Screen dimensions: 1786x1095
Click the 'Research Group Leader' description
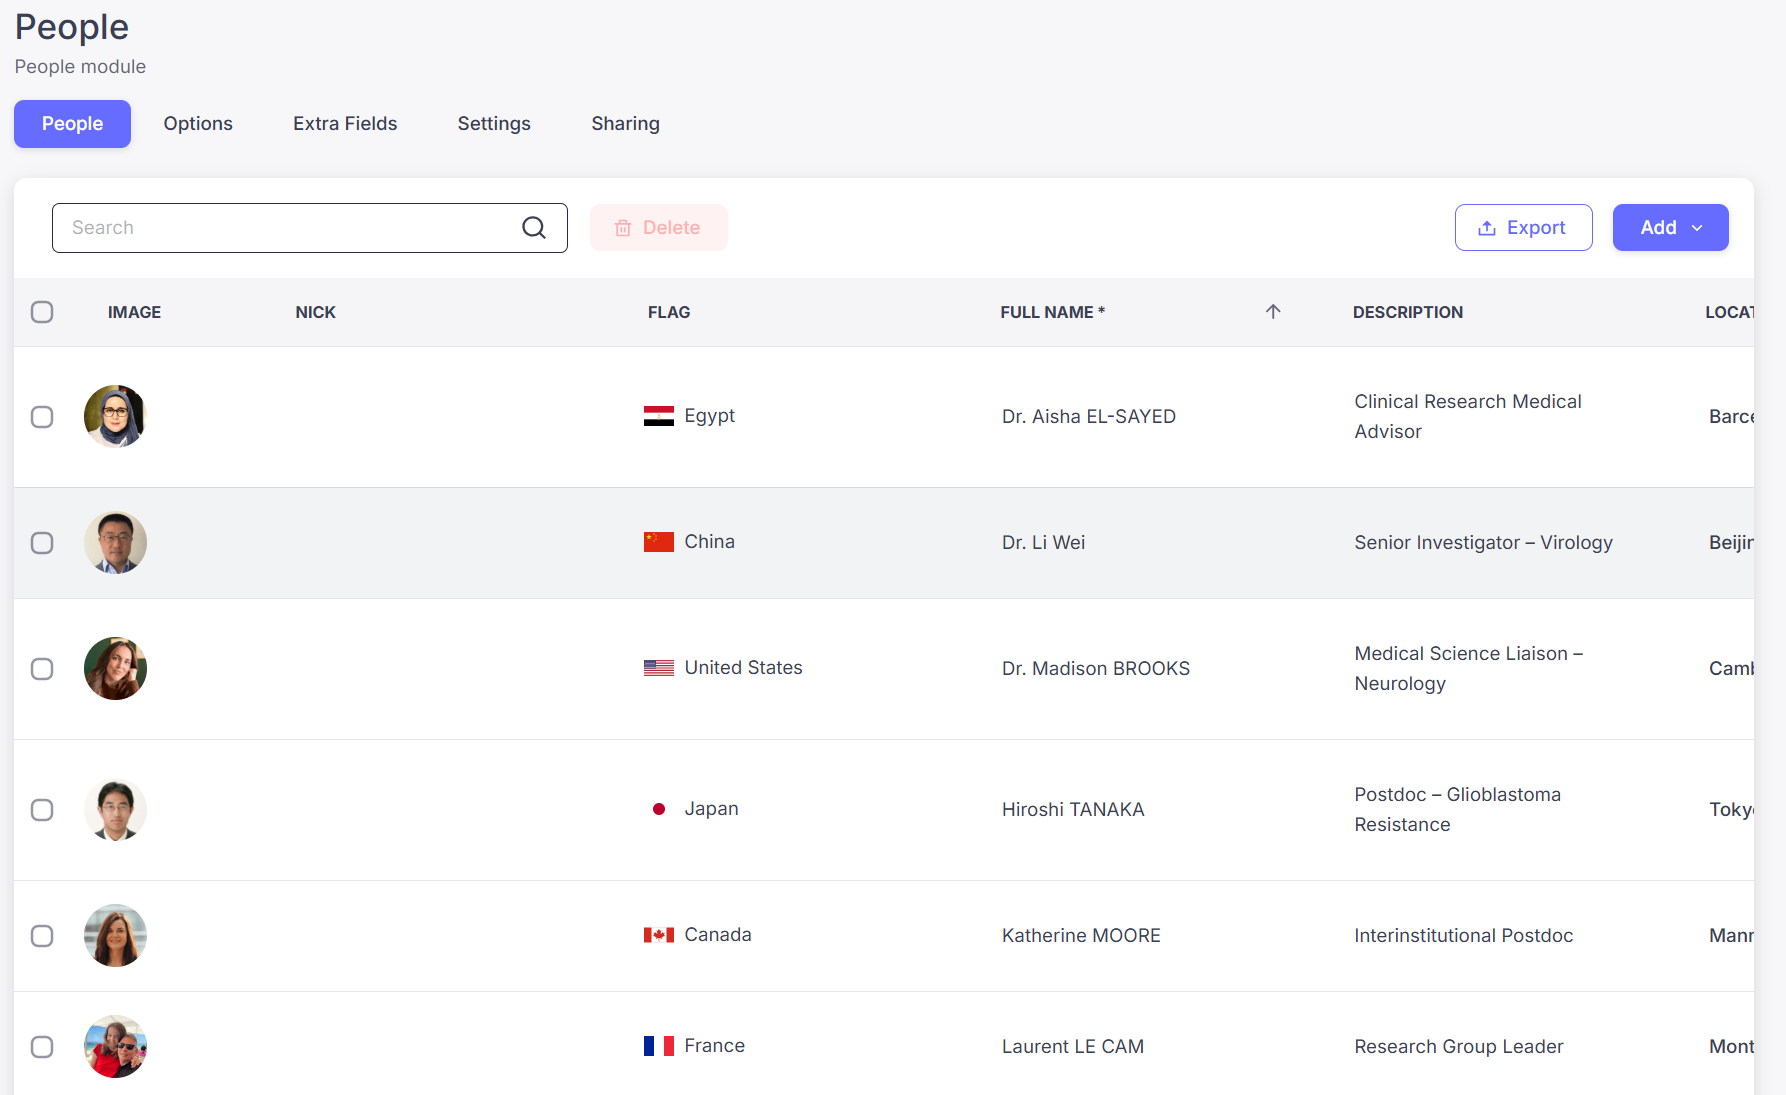[x=1458, y=1047]
